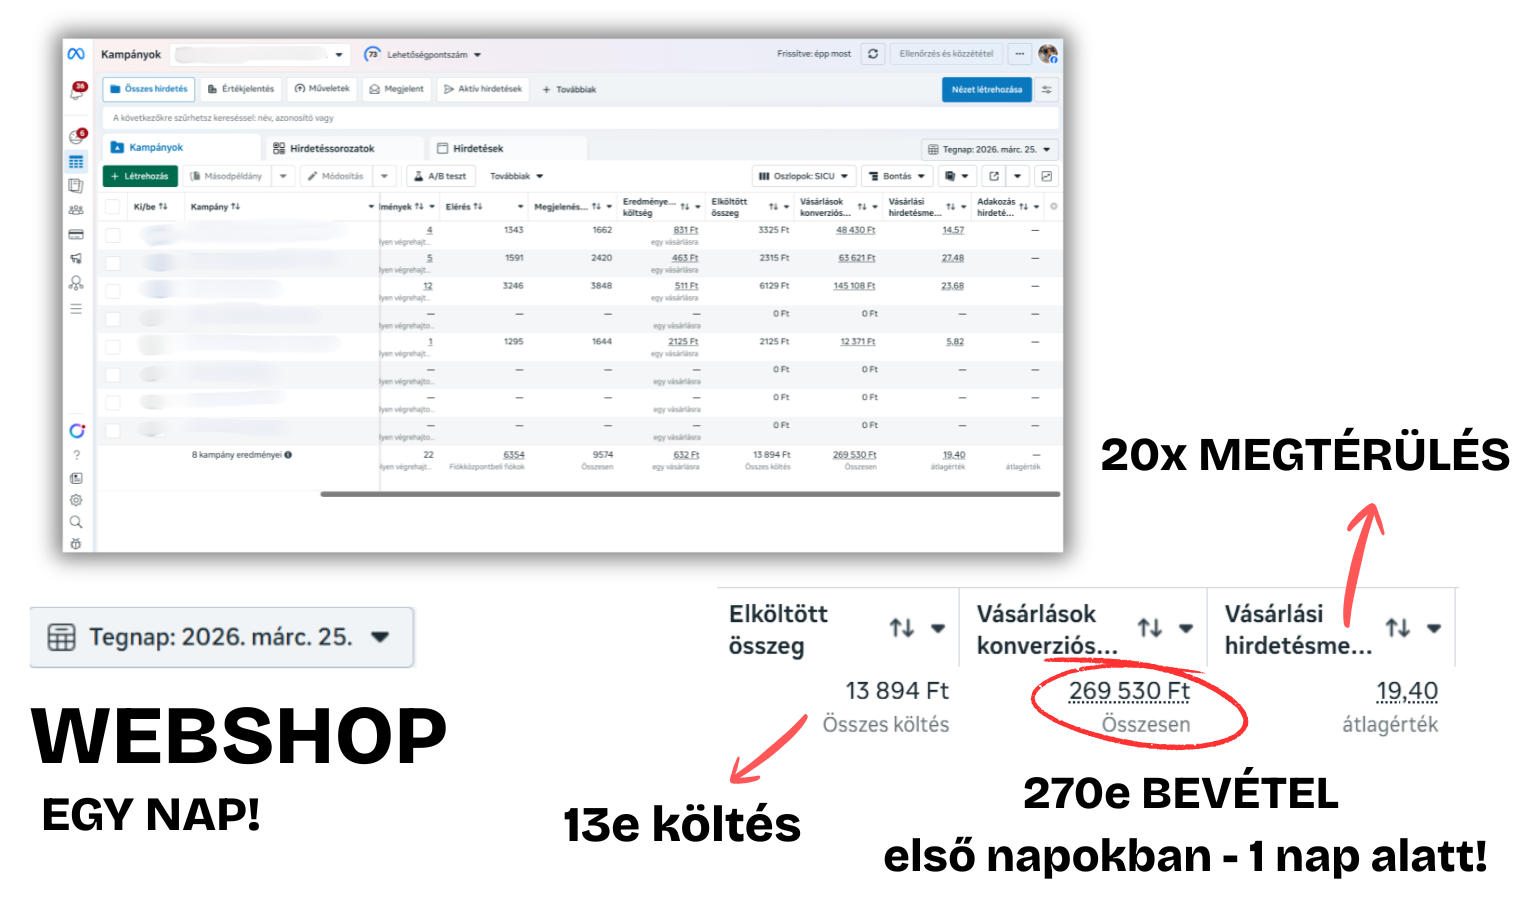Viewport: 1536px width, 910px height.
Task: Open the Oszlopok: SICU columns dropdown
Action: 805,176
